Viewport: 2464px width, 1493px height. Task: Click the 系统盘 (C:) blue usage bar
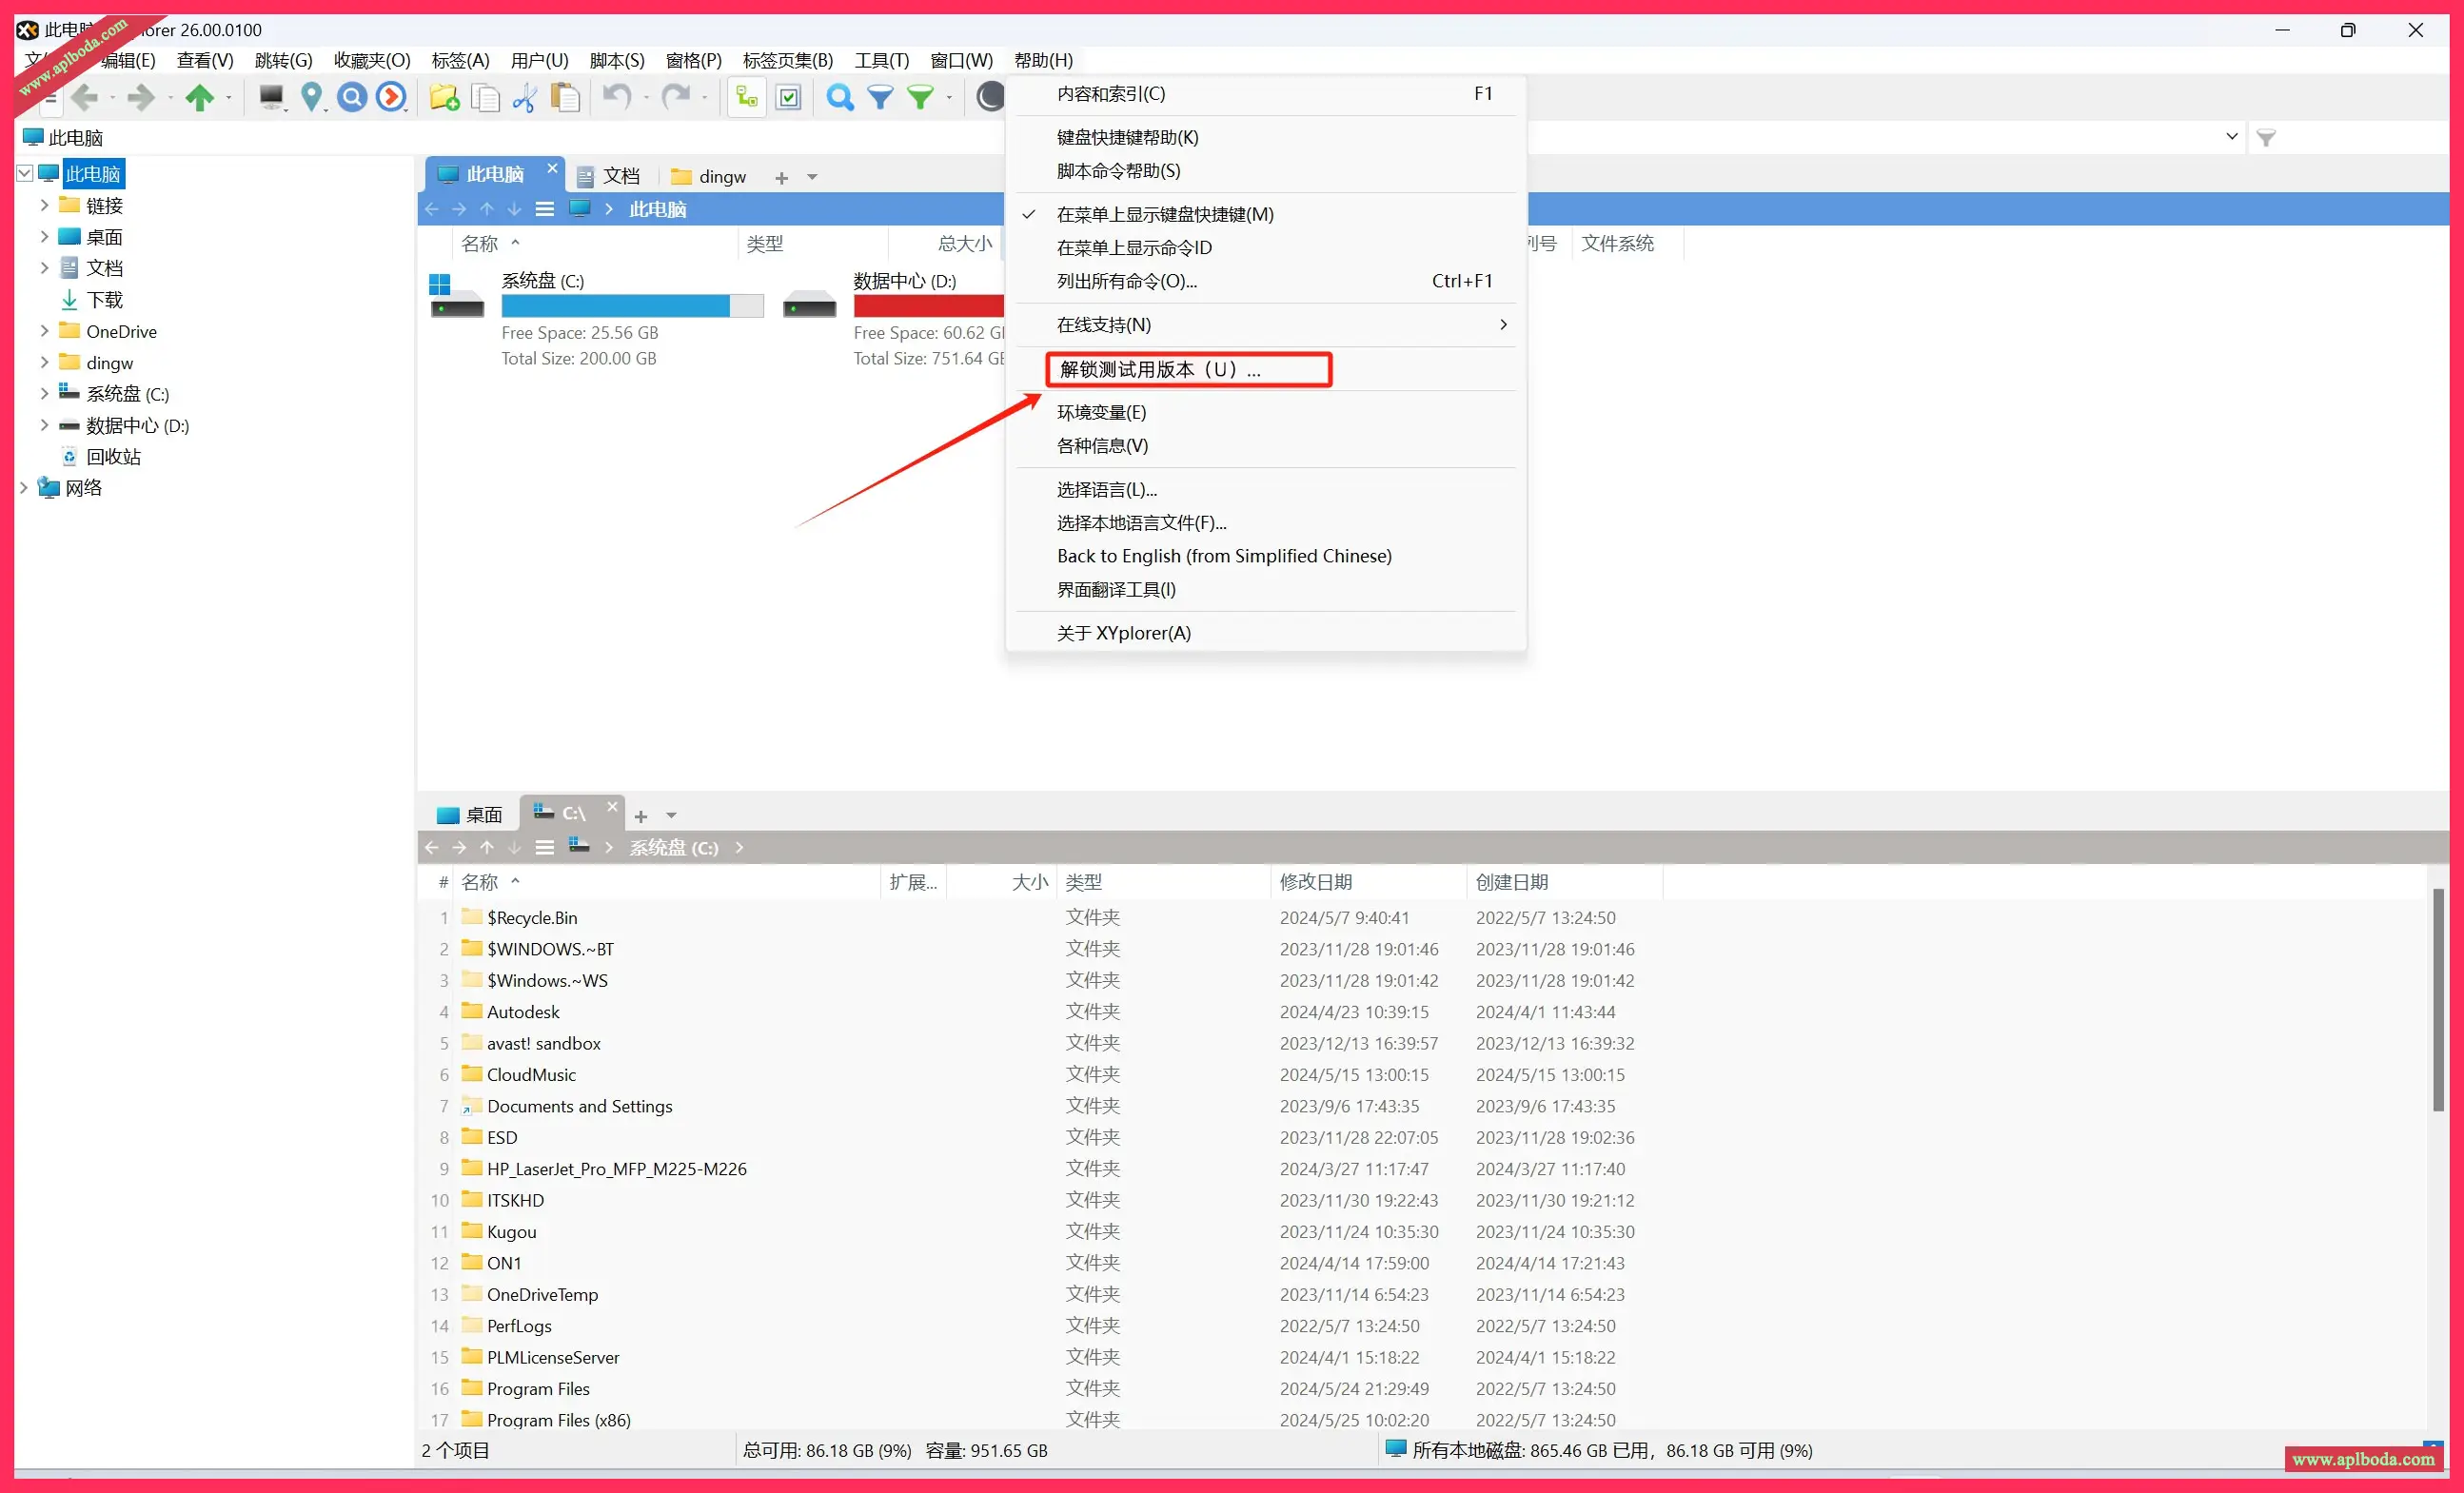pos(615,306)
